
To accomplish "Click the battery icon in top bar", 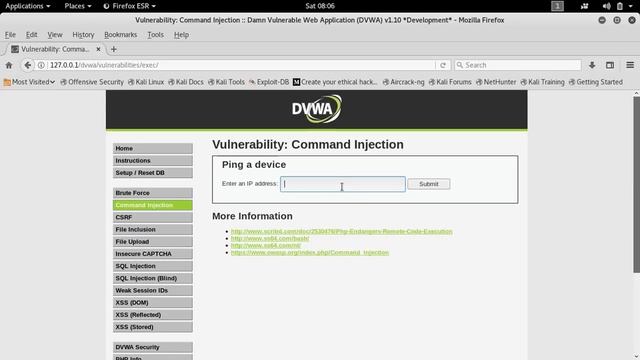I will click(x=620, y=6).
